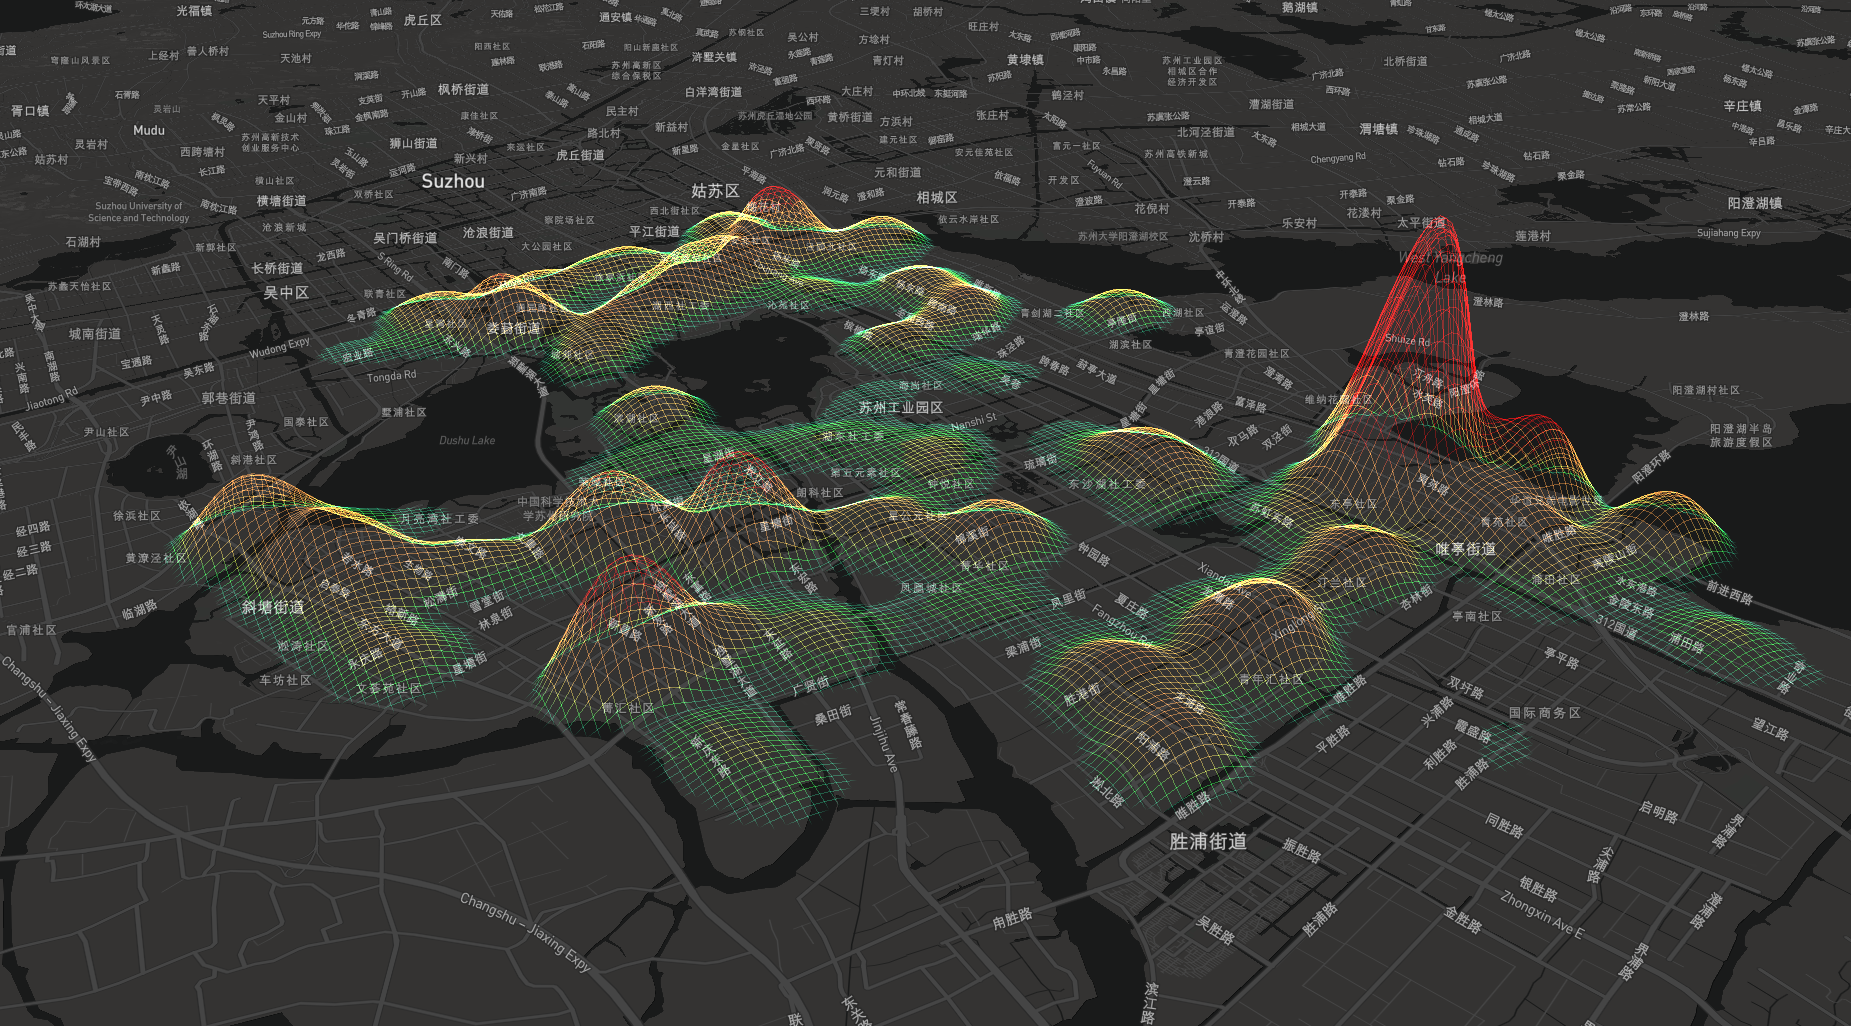
Task: Click the 姑苏区 district label
Action: pos(714,190)
